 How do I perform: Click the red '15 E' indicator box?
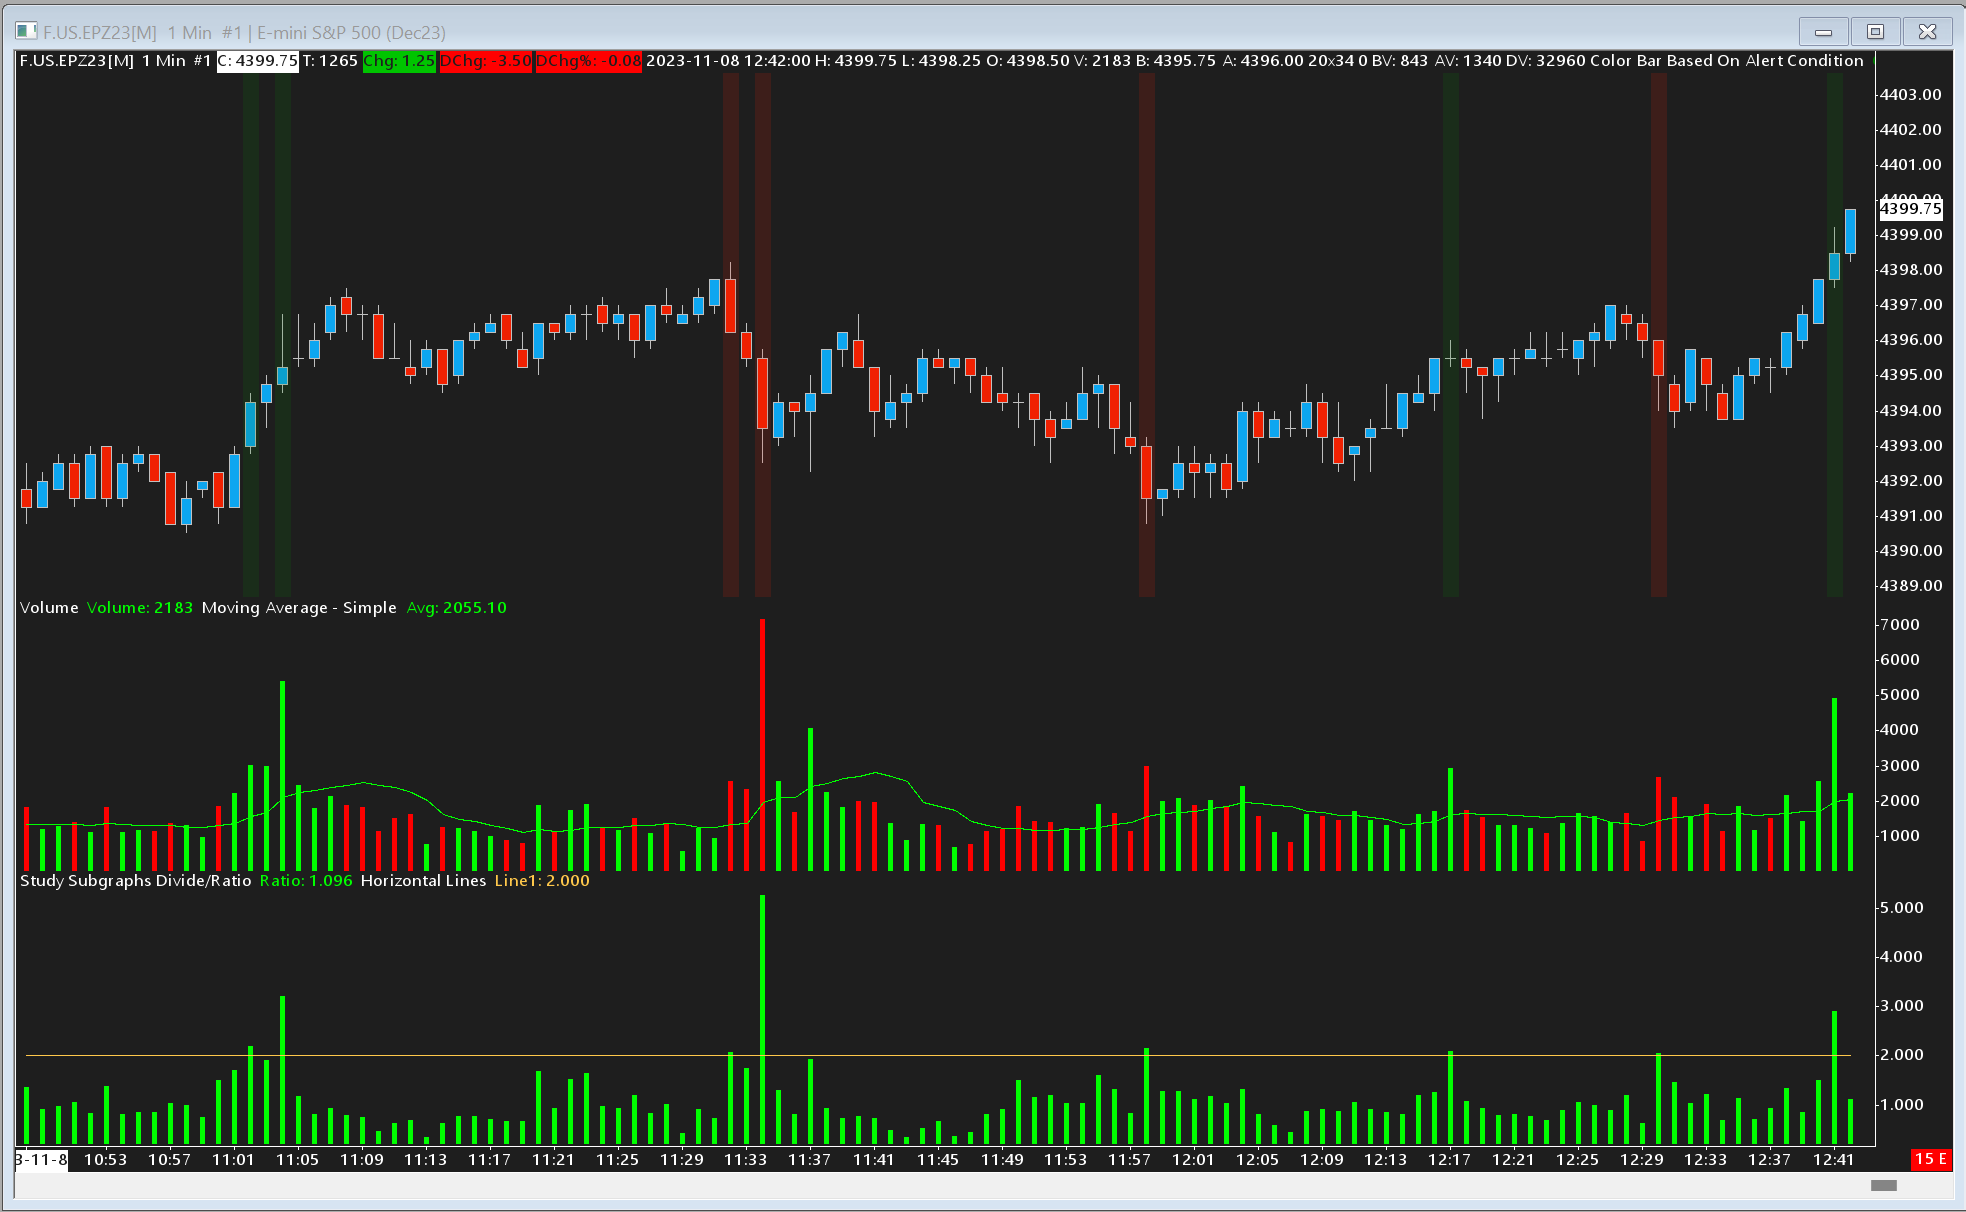click(x=1930, y=1159)
